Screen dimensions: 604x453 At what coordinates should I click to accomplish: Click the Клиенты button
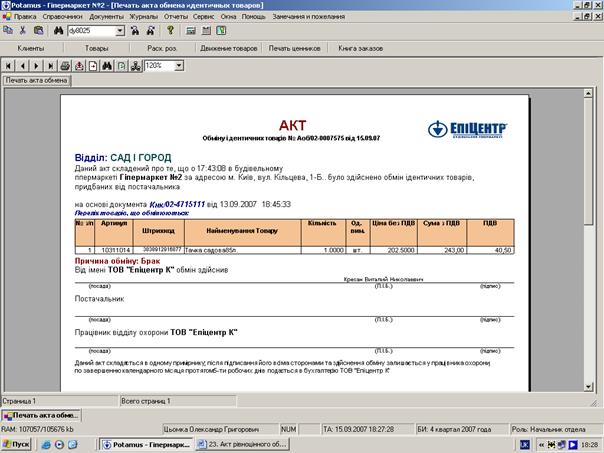(31, 49)
